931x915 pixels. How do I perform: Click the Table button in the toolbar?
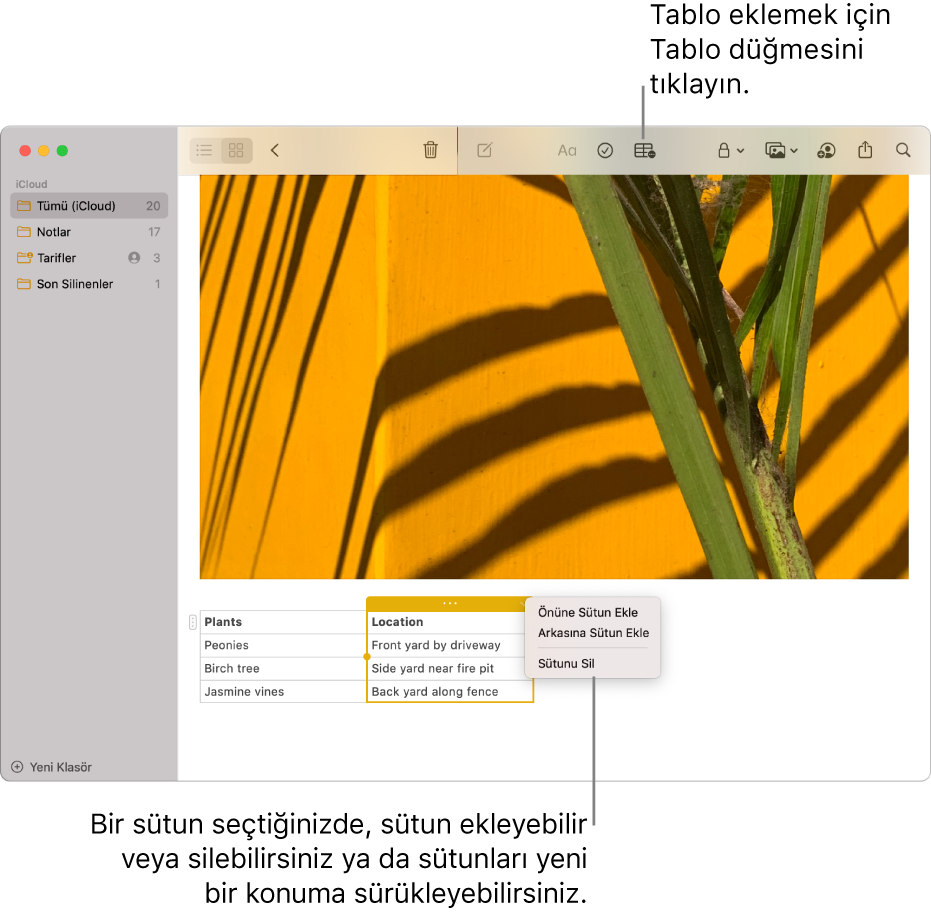click(x=644, y=150)
